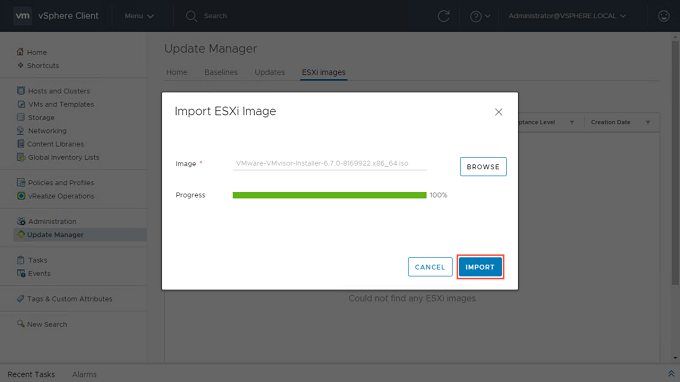Open Hosts and Clusters icon in sidebar

(x=21, y=91)
